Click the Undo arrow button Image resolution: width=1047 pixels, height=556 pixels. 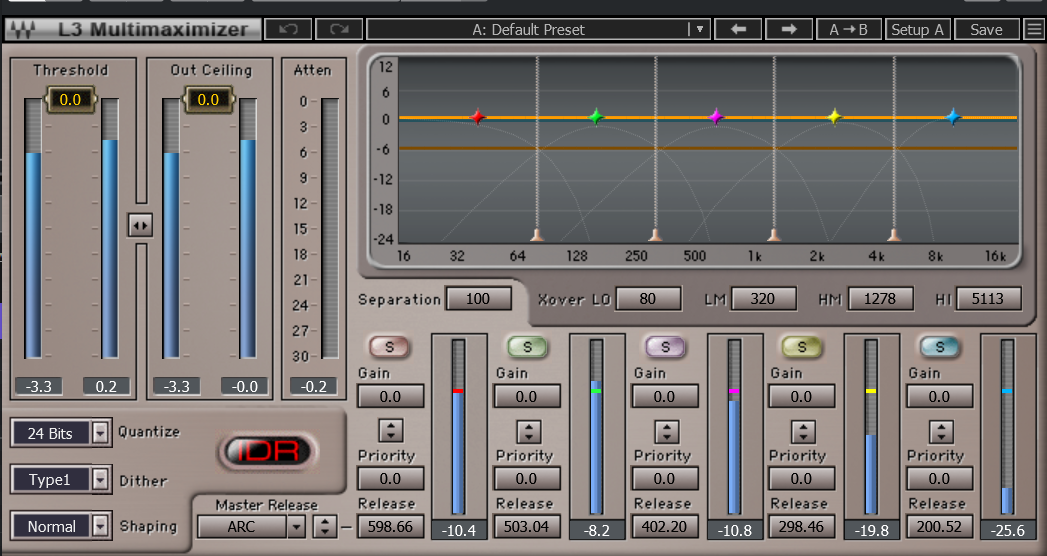pos(288,29)
